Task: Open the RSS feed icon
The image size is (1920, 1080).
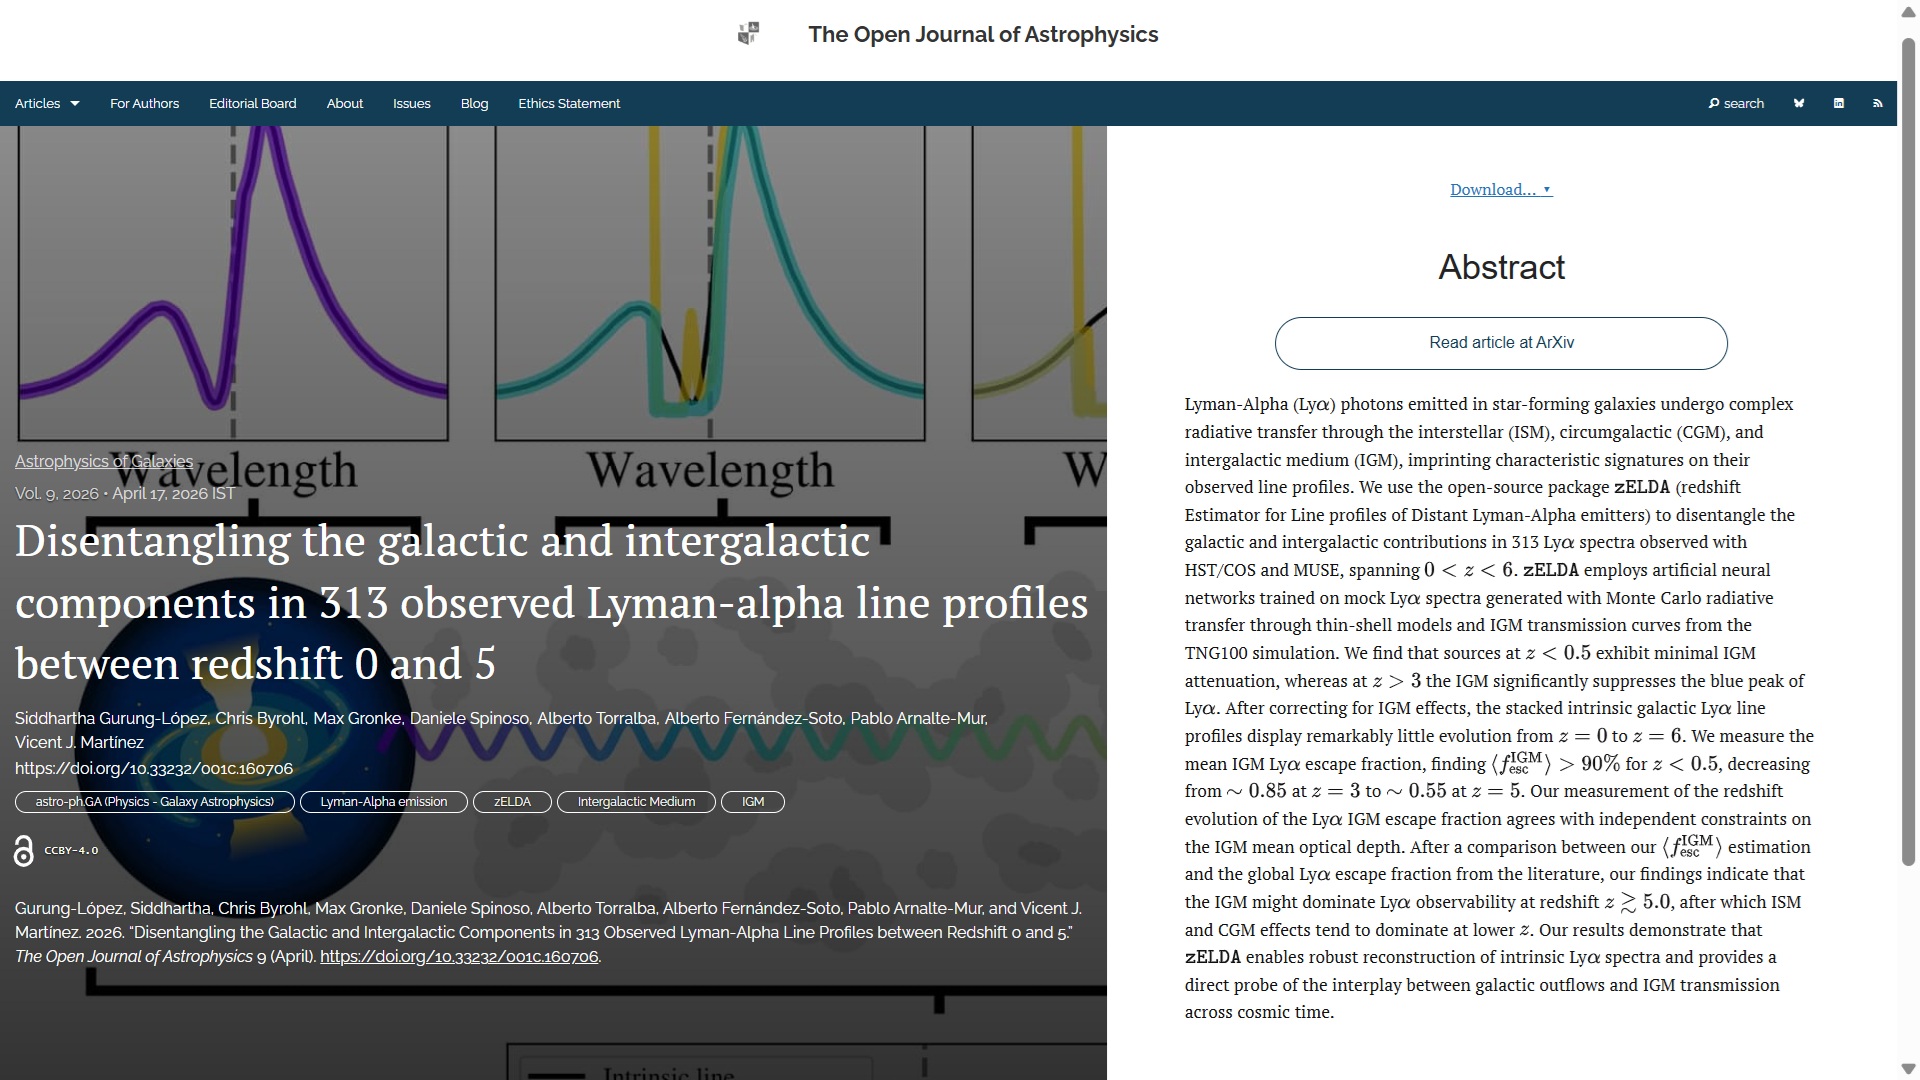Action: click(1877, 103)
